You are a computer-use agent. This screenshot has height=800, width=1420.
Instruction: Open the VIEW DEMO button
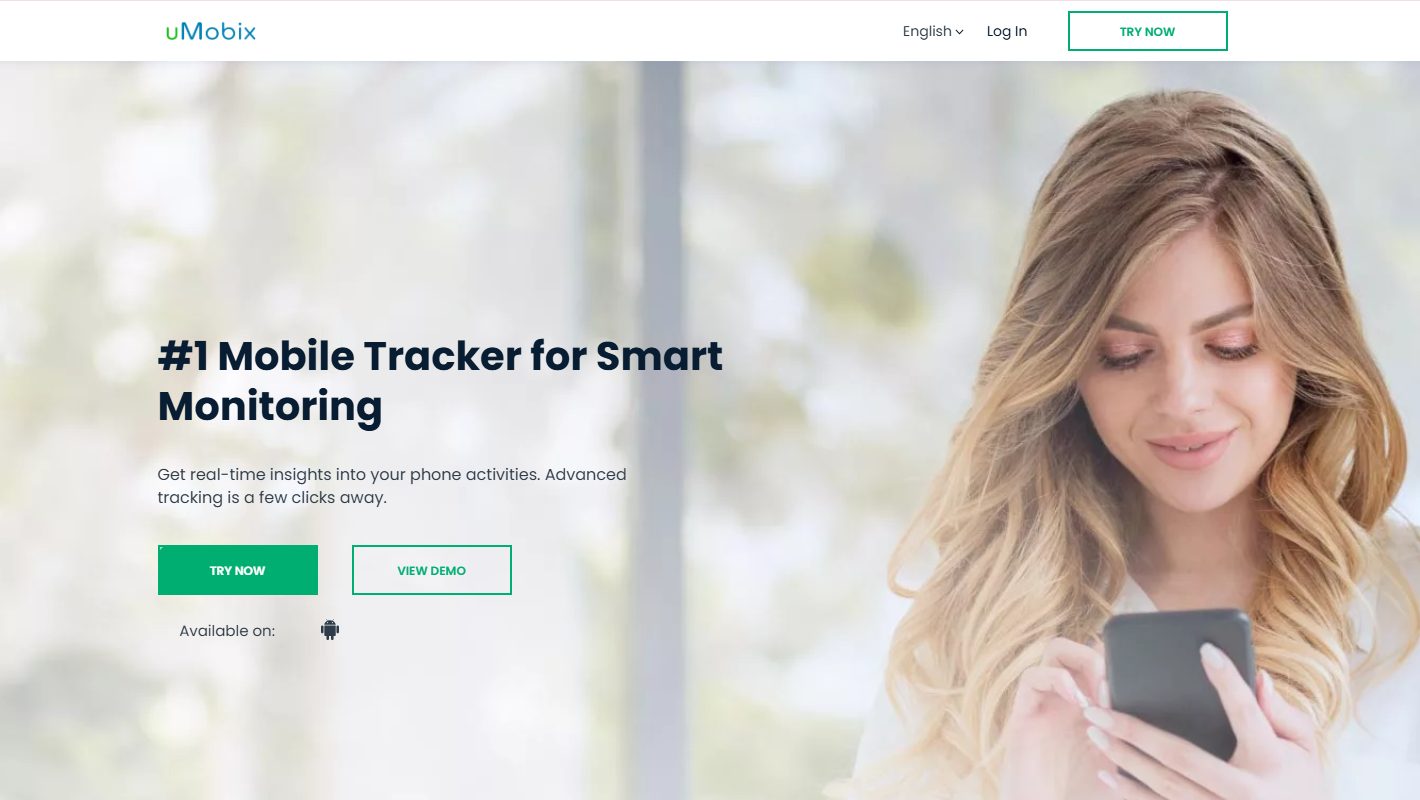[432, 570]
